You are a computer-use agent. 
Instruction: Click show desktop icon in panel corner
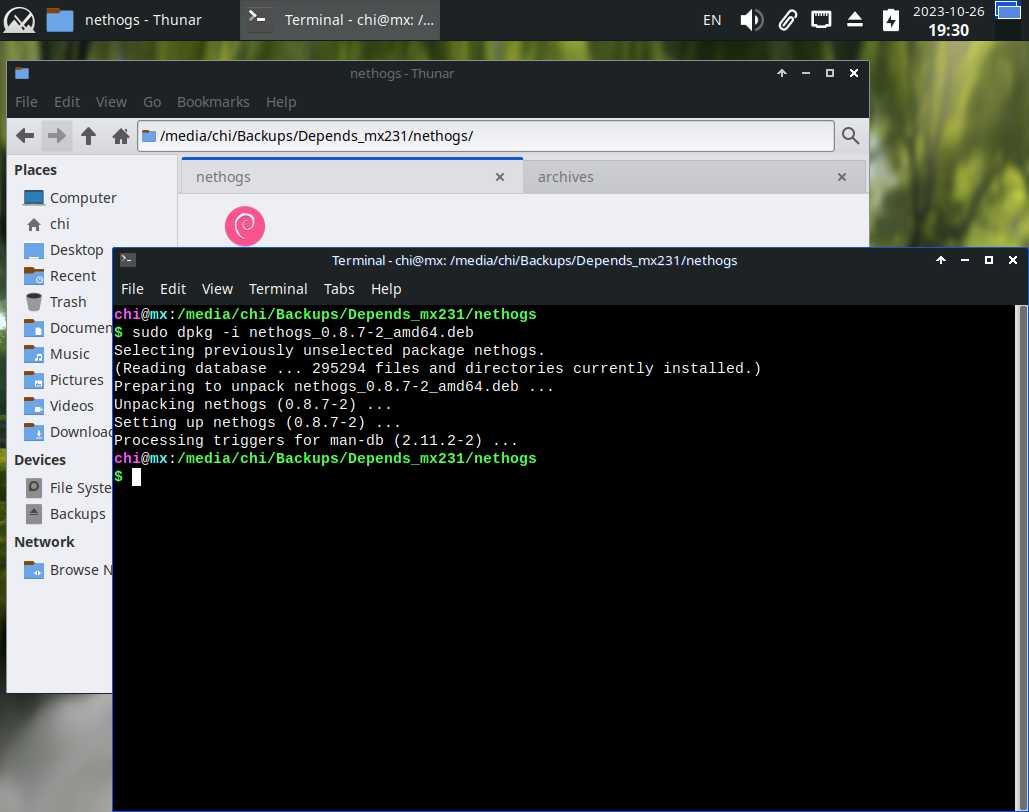(x=1007, y=10)
